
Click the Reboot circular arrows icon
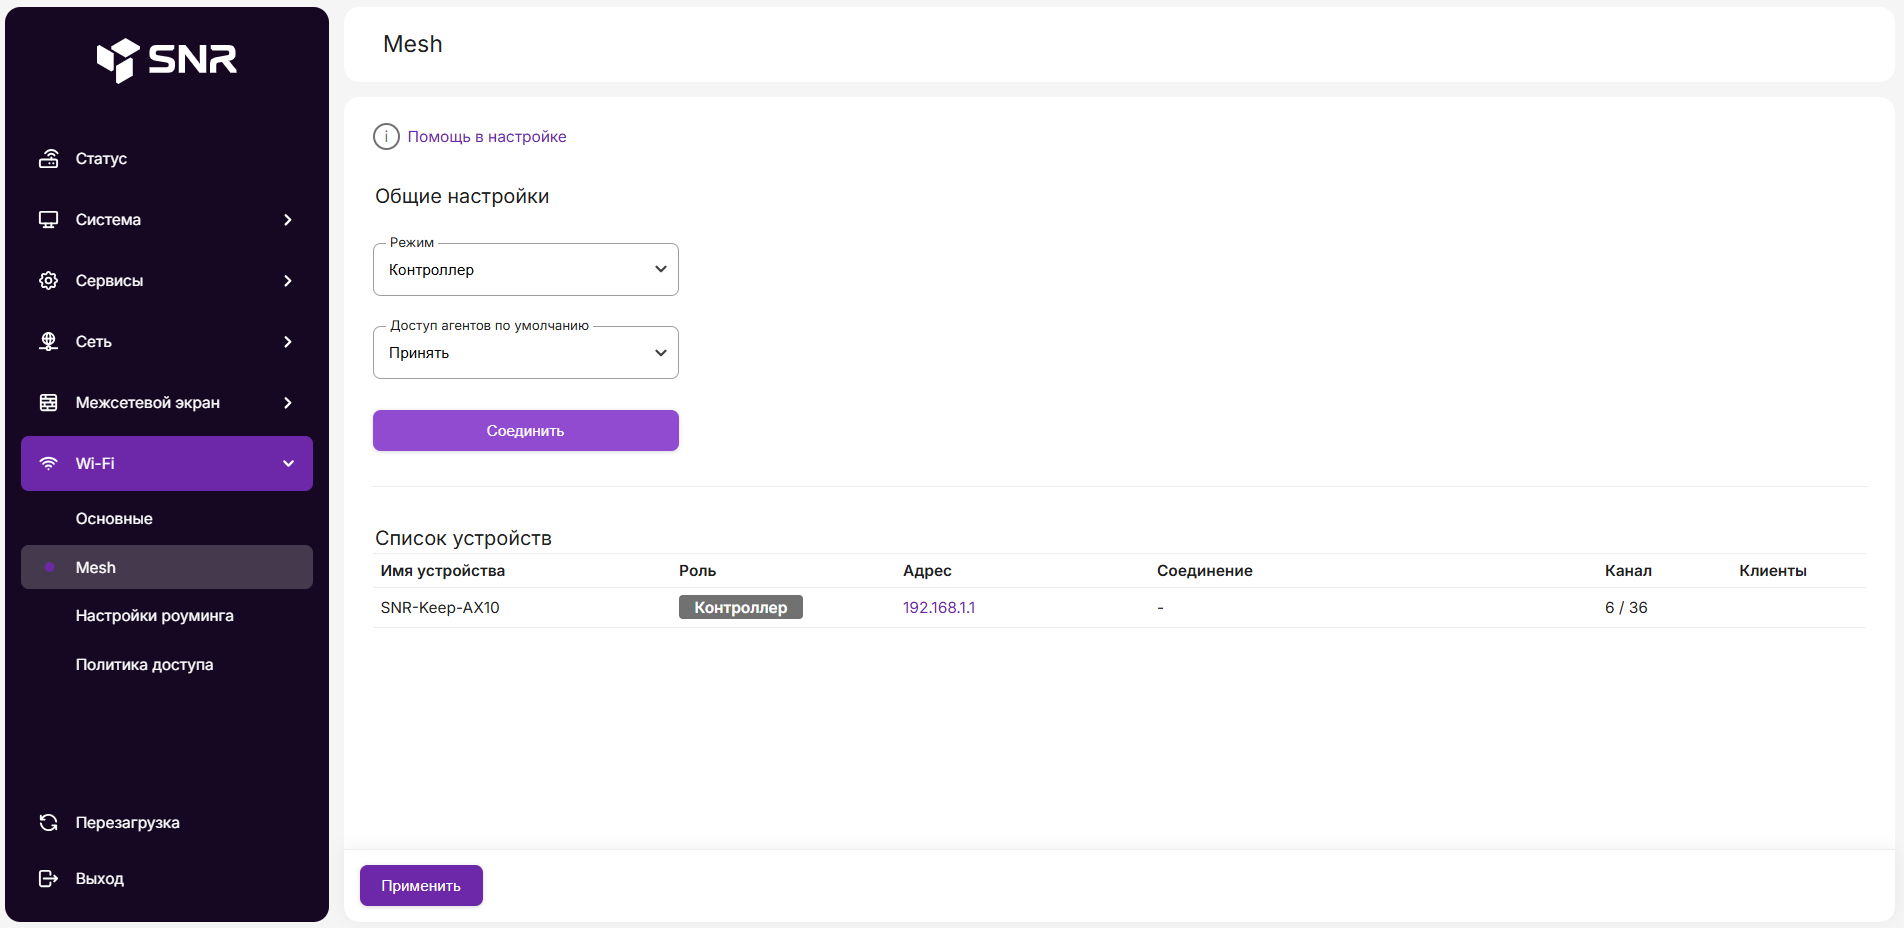48,823
